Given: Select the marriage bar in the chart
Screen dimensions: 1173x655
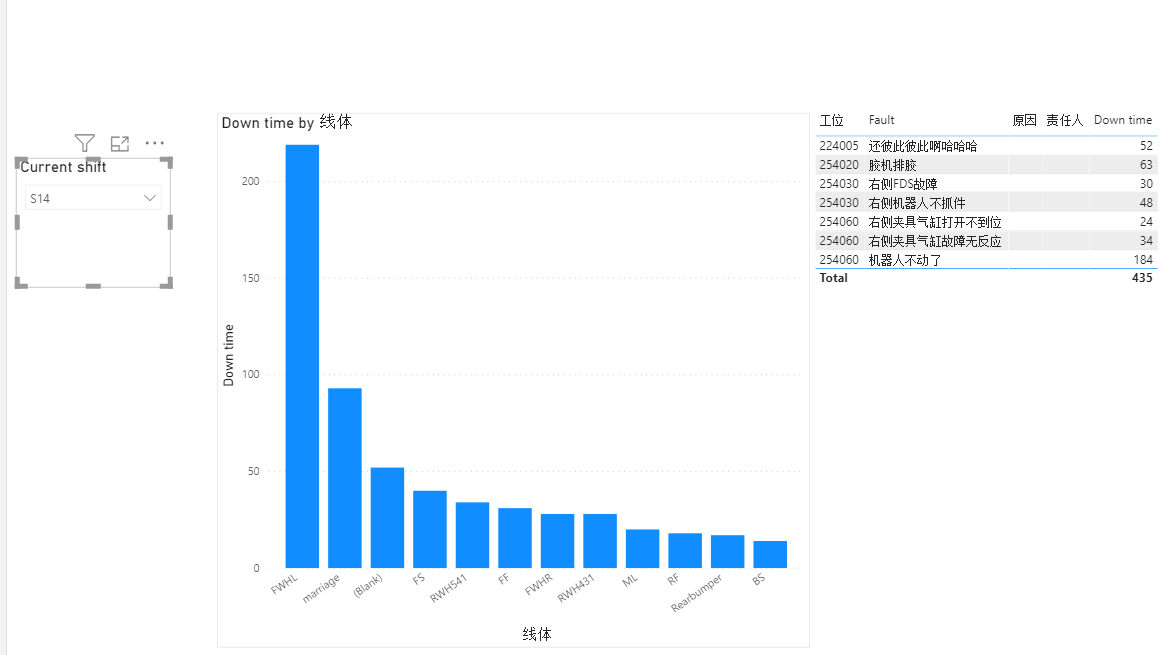Looking at the screenshot, I should click(x=345, y=478).
